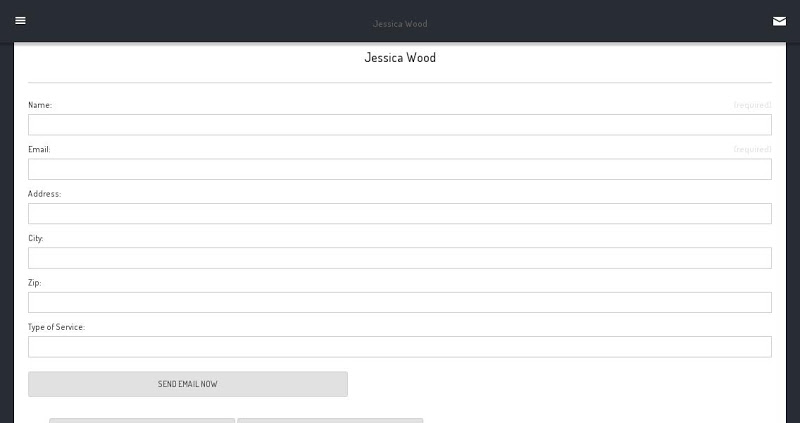The image size is (800, 423).
Task: Focus the Name input field
Action: pos(399,125)
